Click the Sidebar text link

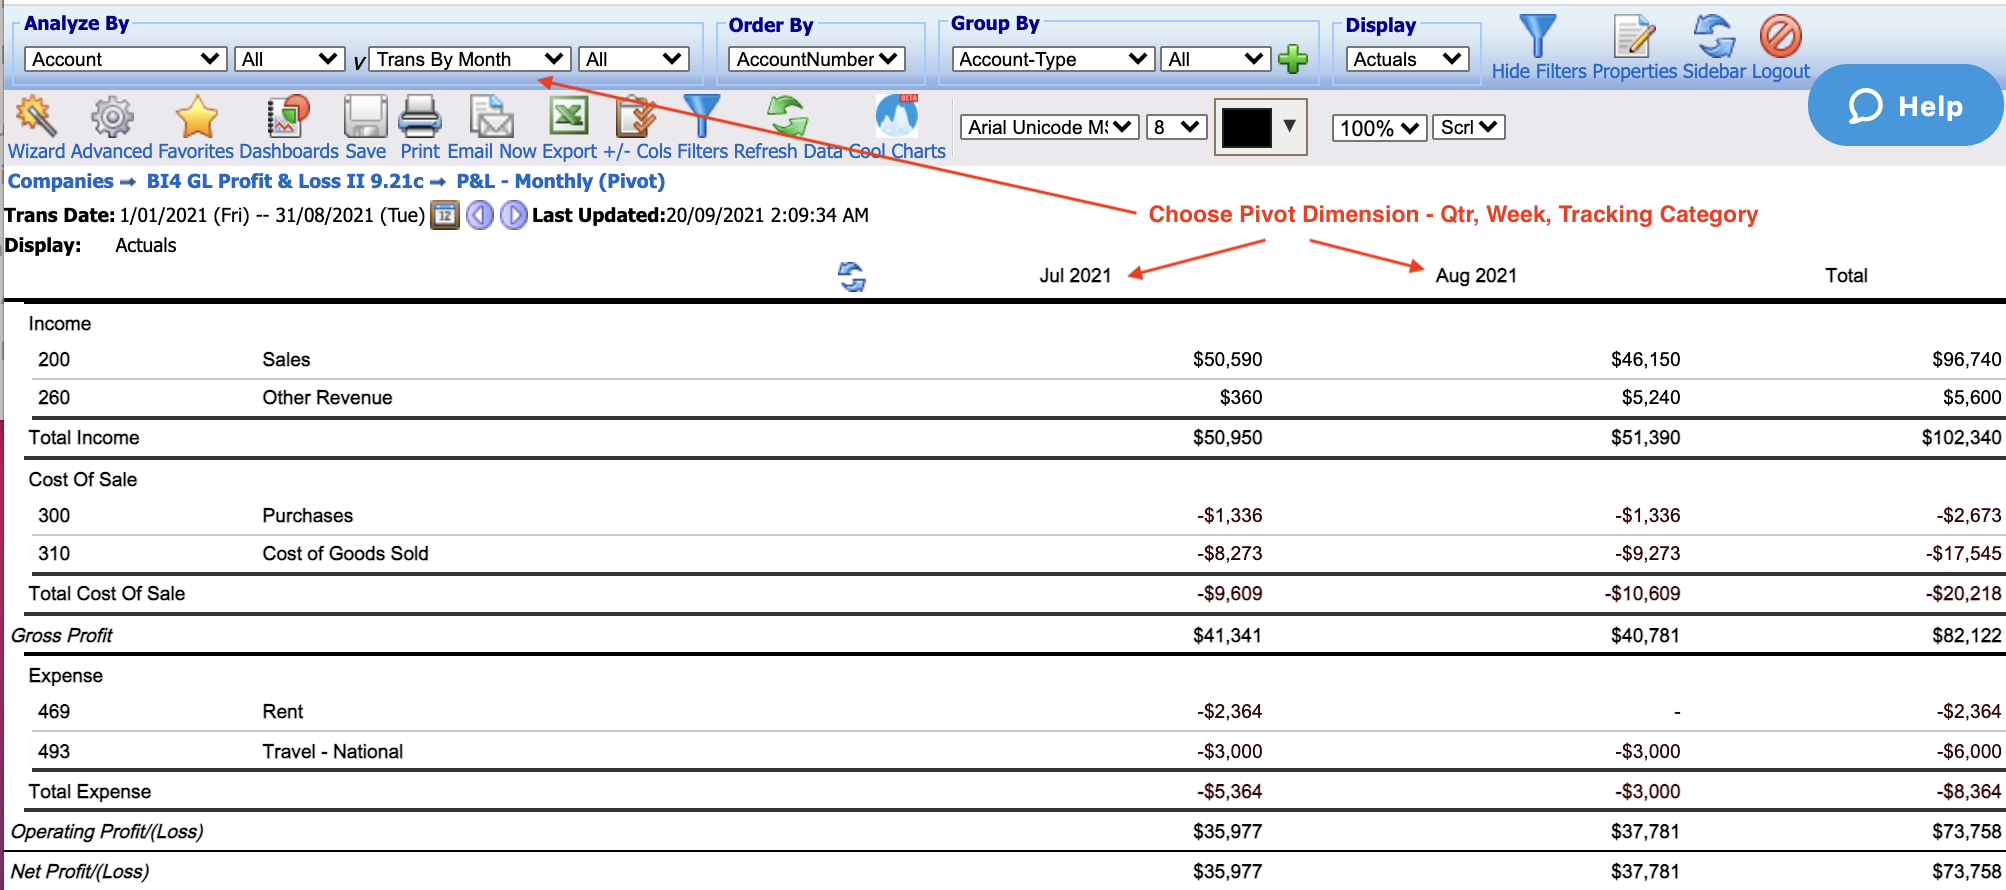tap(1714, 71)
